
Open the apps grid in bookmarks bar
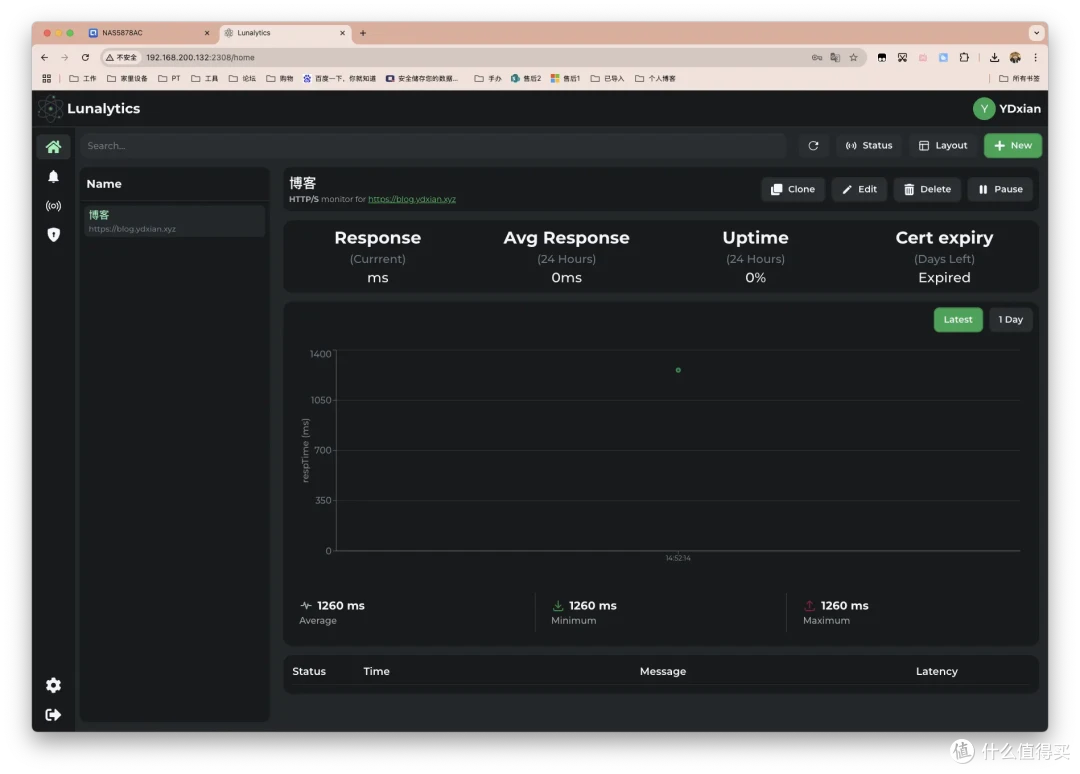47,79
